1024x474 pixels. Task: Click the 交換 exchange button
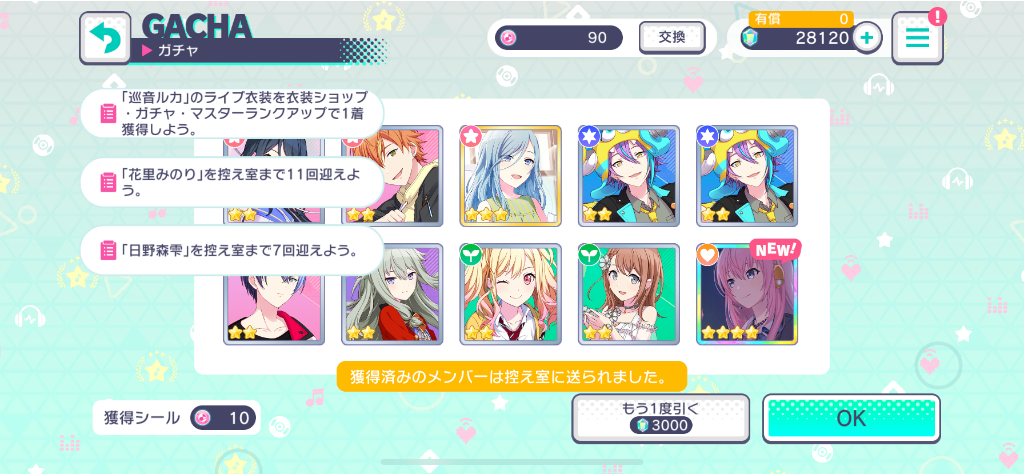click(672, 37)
